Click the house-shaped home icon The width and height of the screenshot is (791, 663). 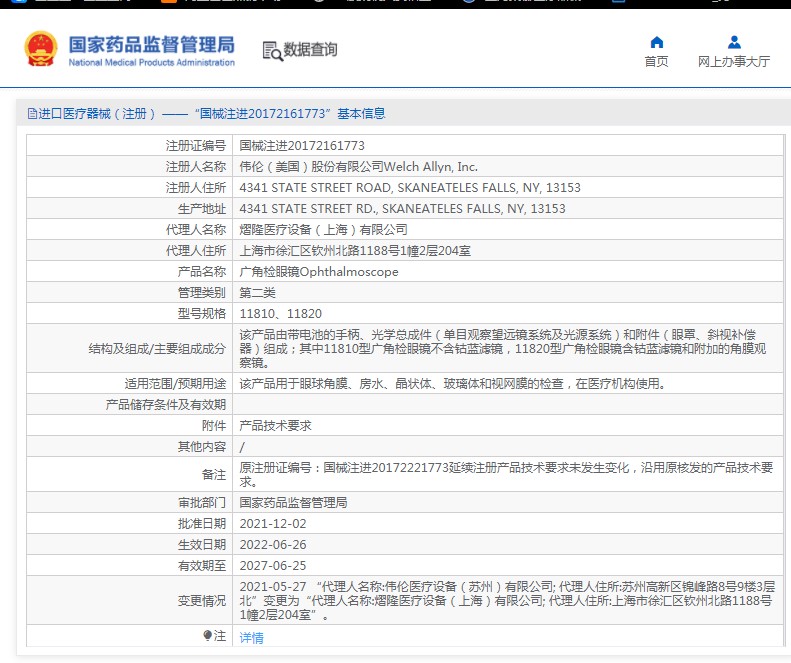tap(656, 42)
